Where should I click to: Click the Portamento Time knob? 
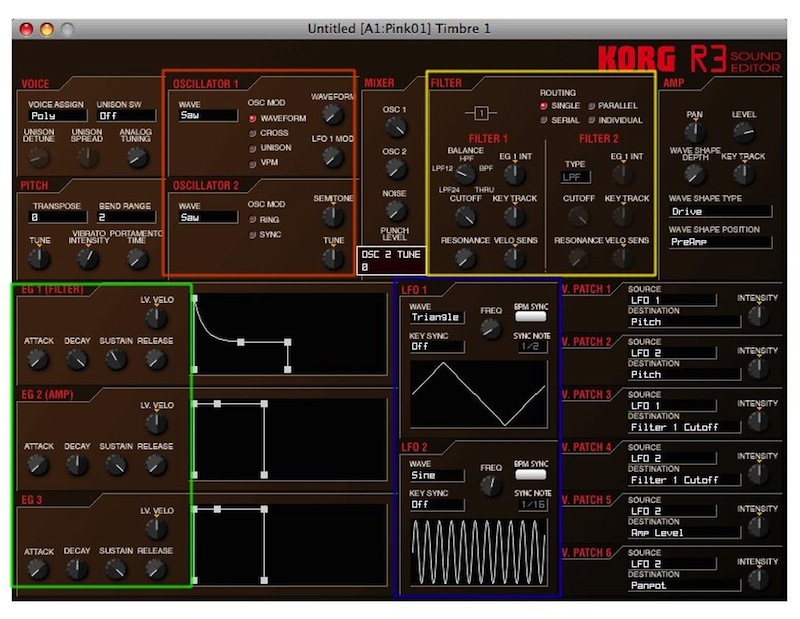click(137, 258)
